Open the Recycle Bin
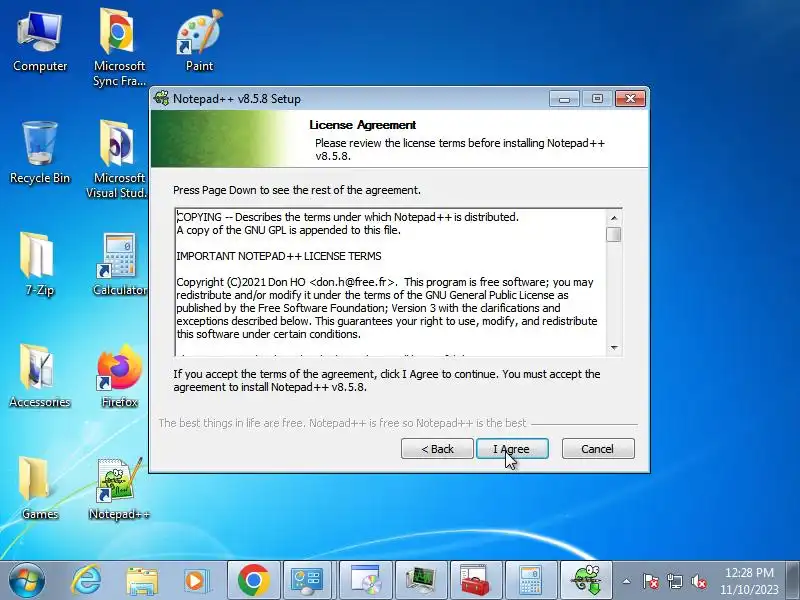Image resolution: width=800 pixels, height=600 pixels. click(x=40, y=153)
